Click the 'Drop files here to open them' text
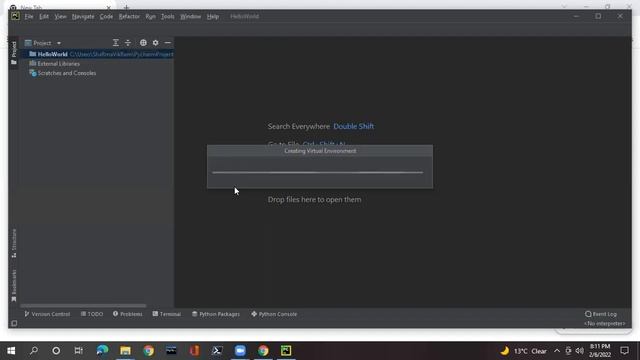 (314, 200)
